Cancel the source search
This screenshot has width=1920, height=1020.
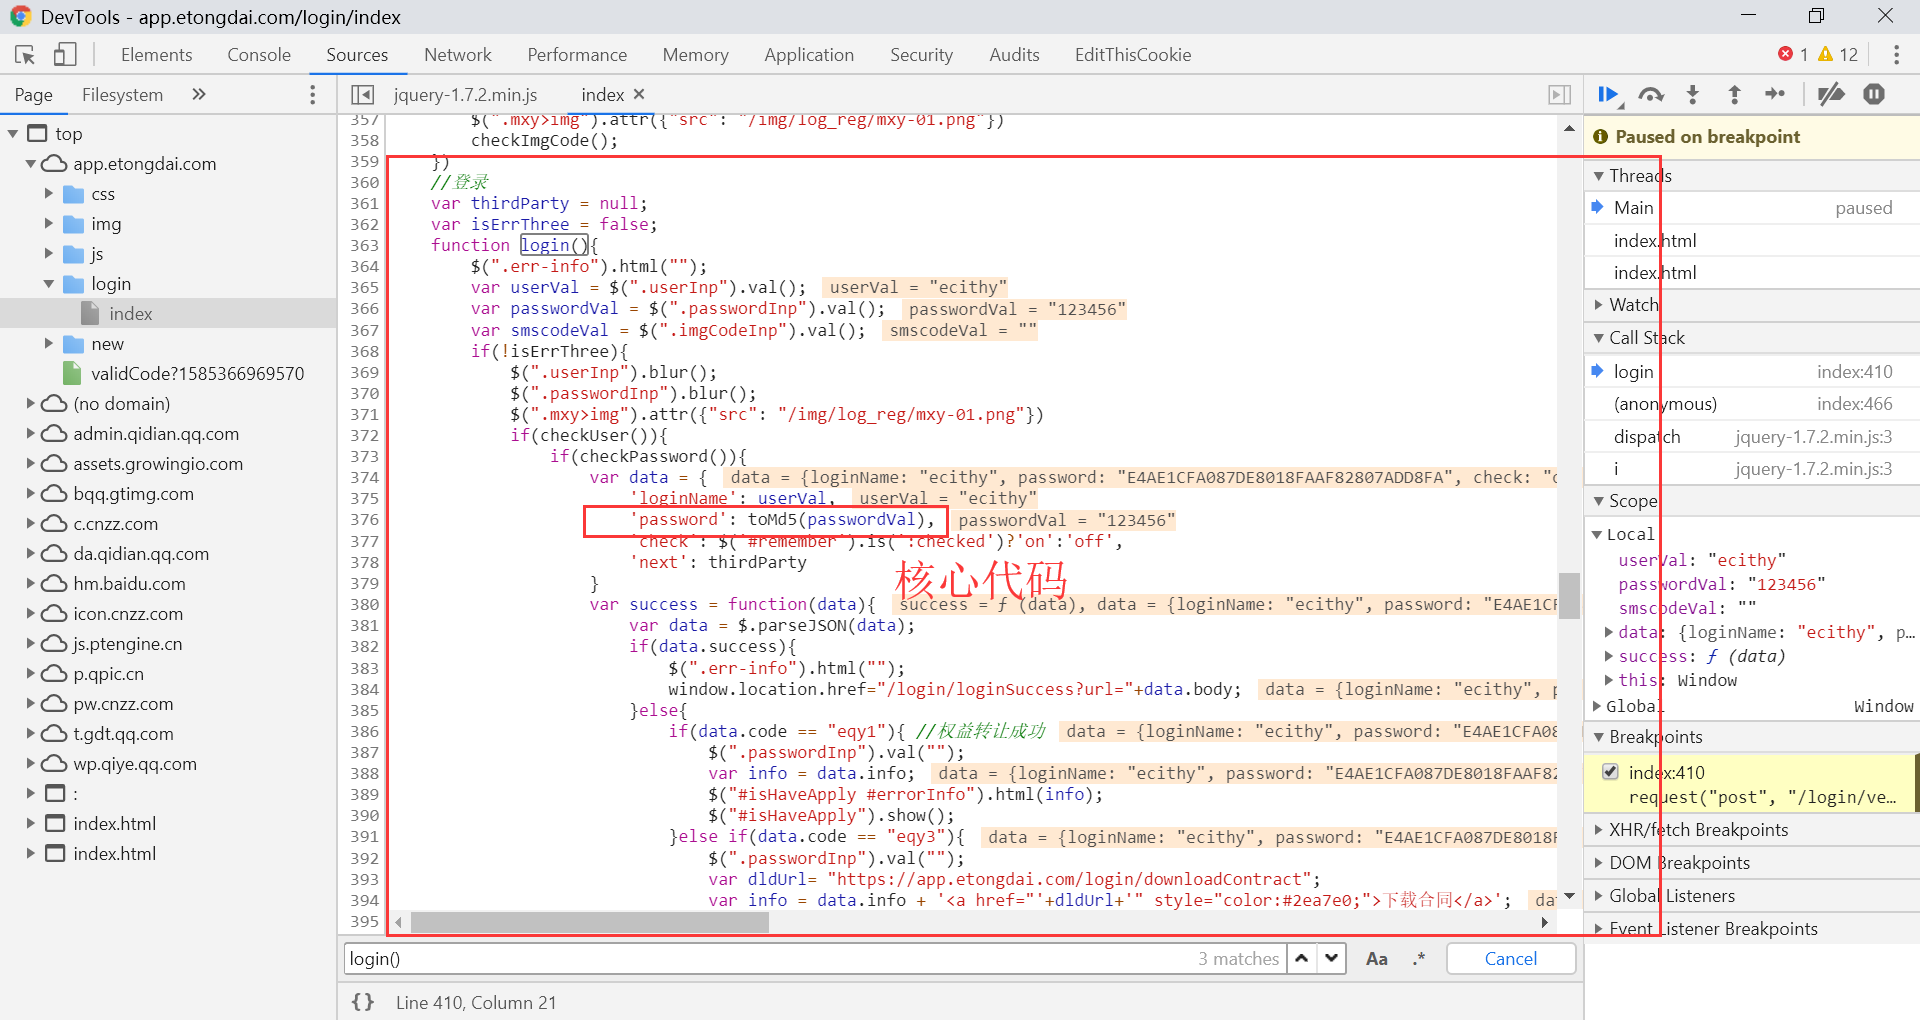1511,959
